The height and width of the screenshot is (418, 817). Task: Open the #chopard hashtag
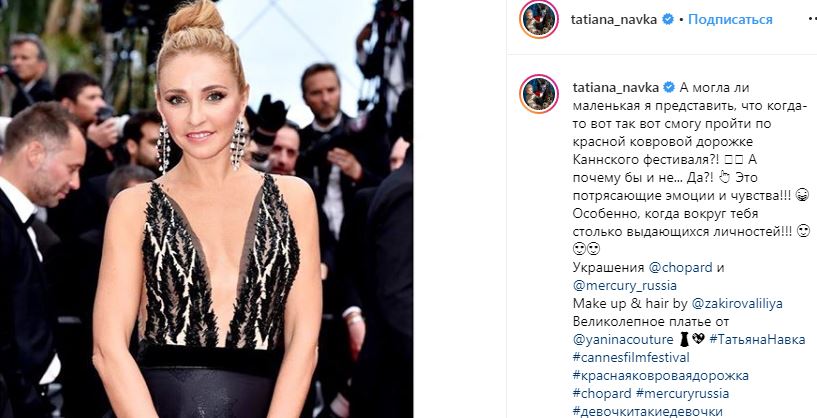click(x=602, y=393)
